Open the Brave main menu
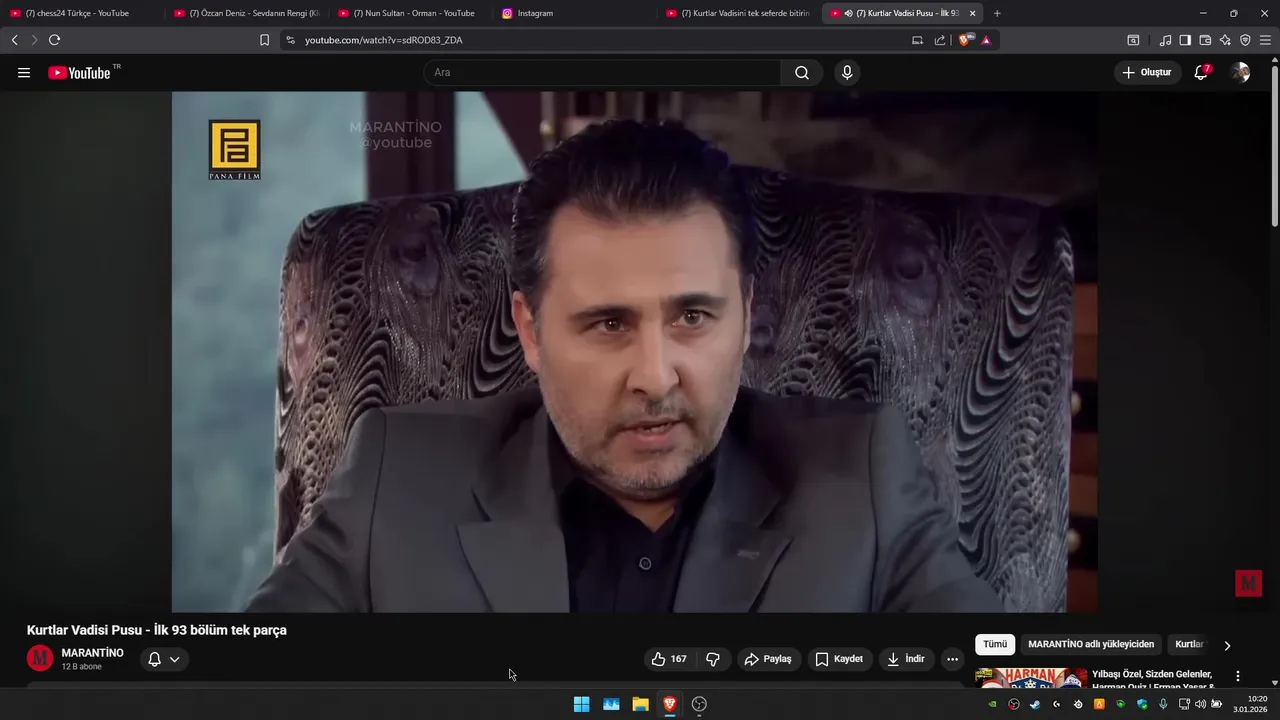The image size is (1280, 720). pos(1266,40)
